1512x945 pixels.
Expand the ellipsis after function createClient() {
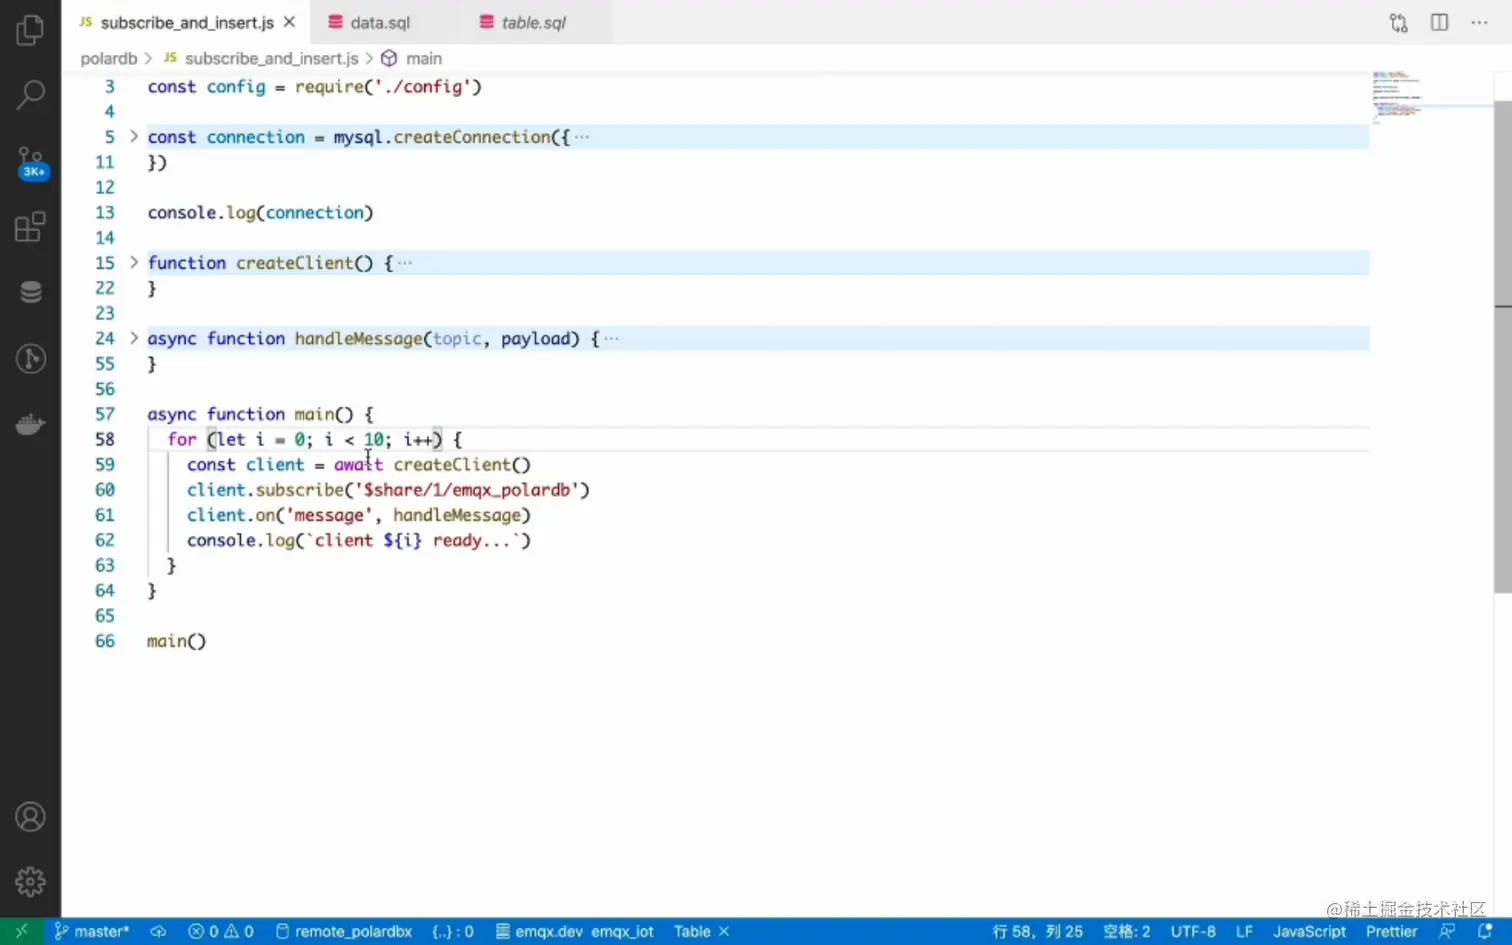tap(405, 263)
